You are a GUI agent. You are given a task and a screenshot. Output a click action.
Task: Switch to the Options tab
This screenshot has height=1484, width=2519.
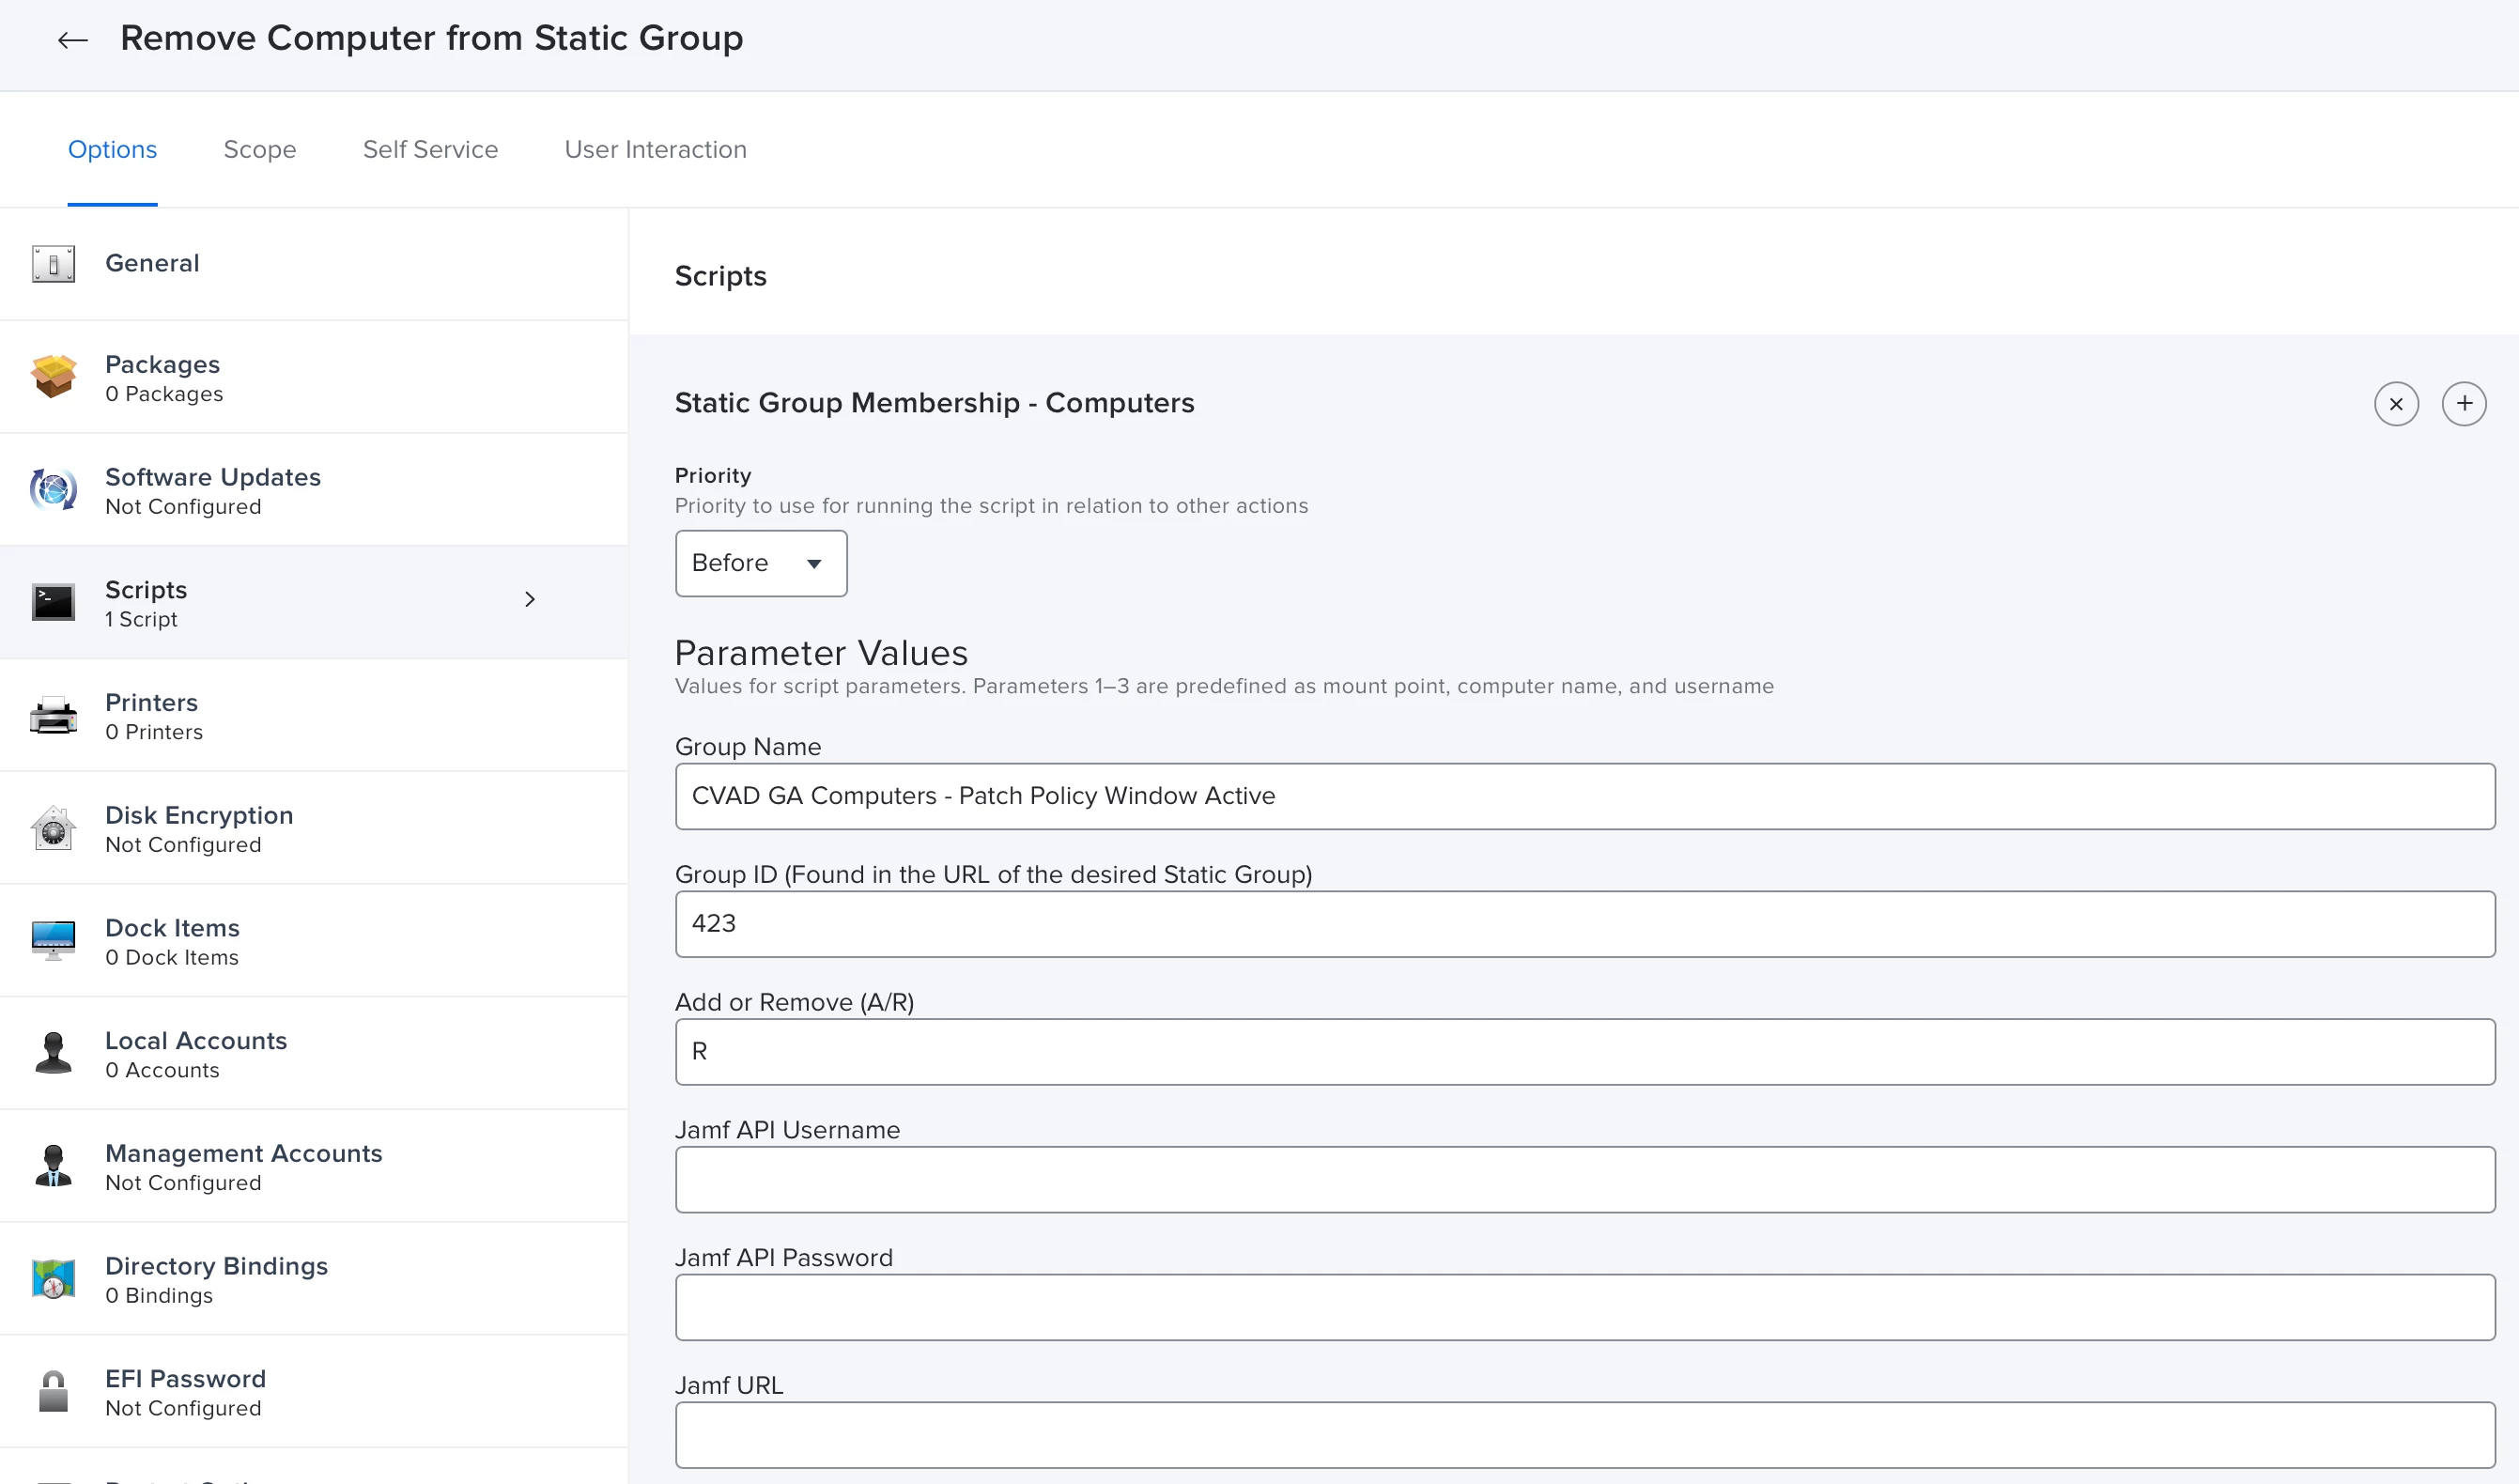click(x=112, y=149)
